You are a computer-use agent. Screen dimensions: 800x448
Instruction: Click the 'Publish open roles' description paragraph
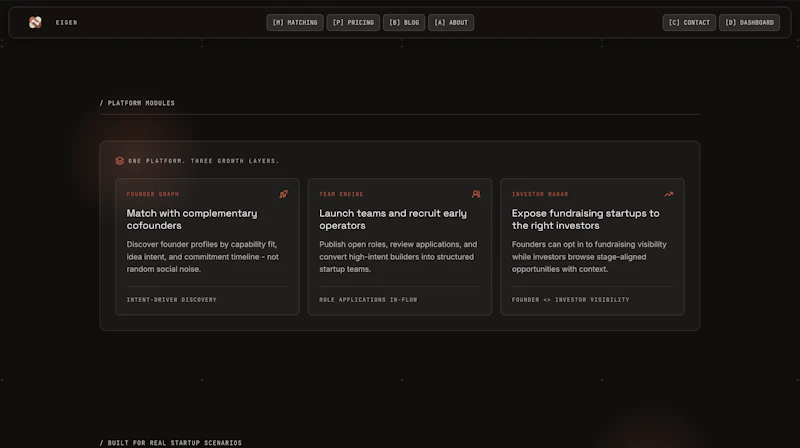pyautogui.click(x=398, y=257)
